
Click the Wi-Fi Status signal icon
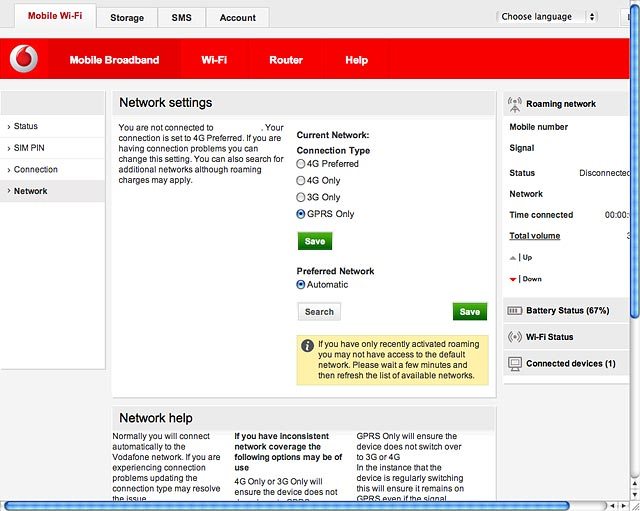515,337
